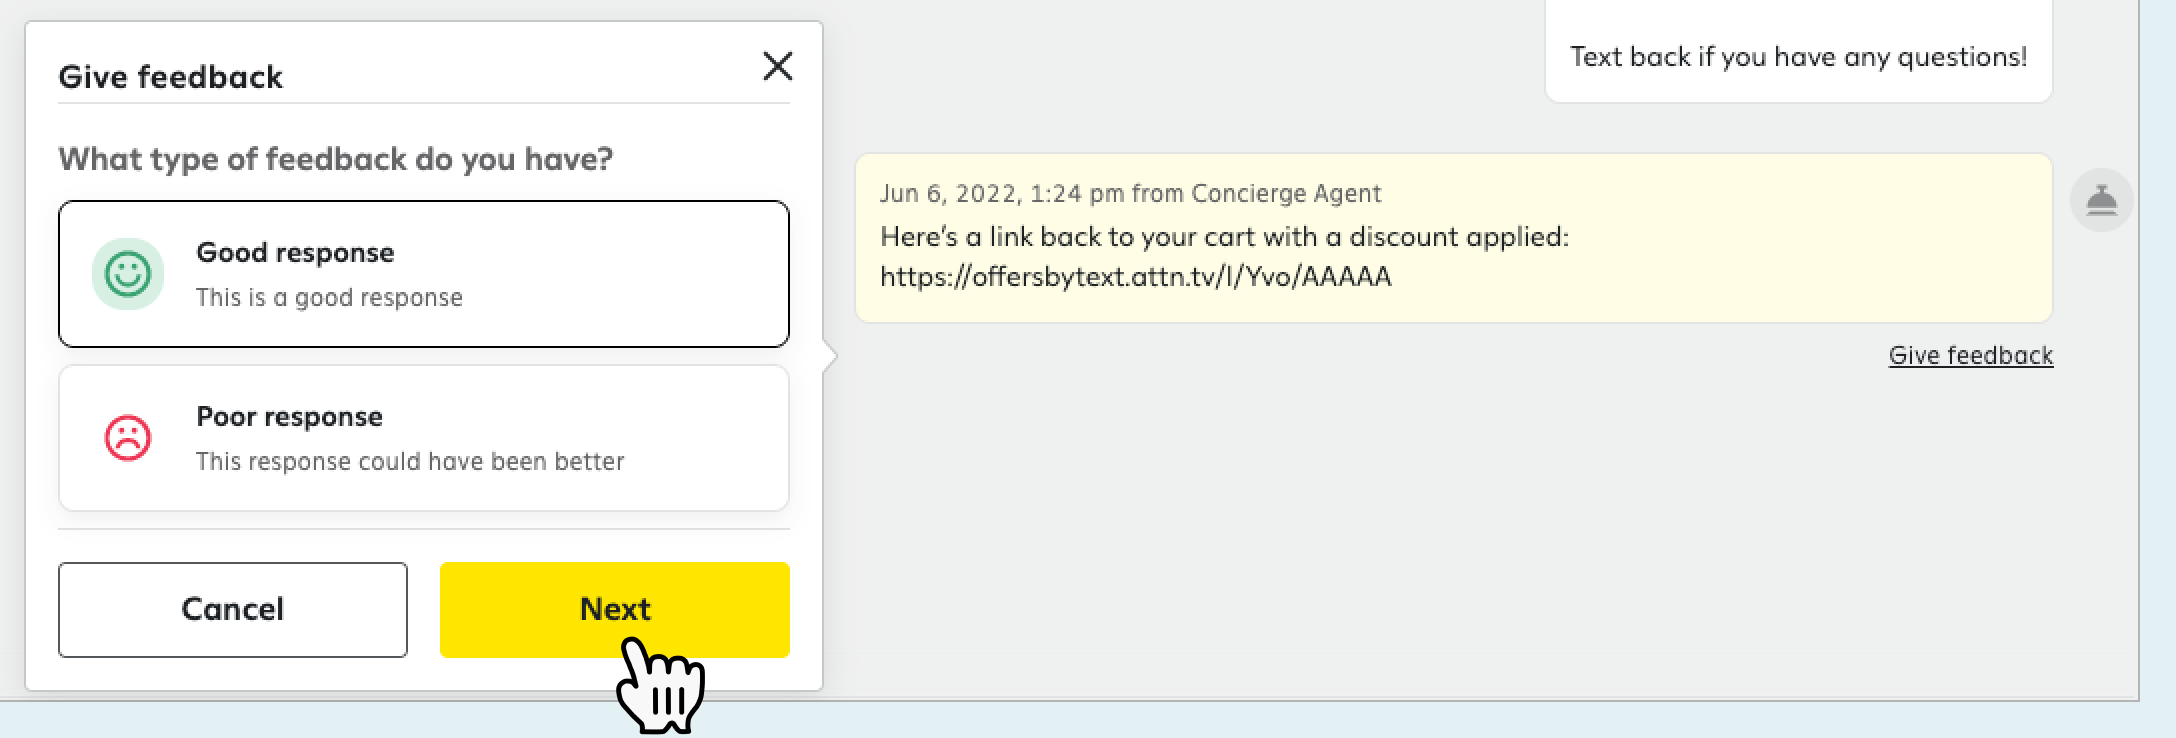
Task: Click the Concierge Agent message timestamp
Action: pos(1130,193)
